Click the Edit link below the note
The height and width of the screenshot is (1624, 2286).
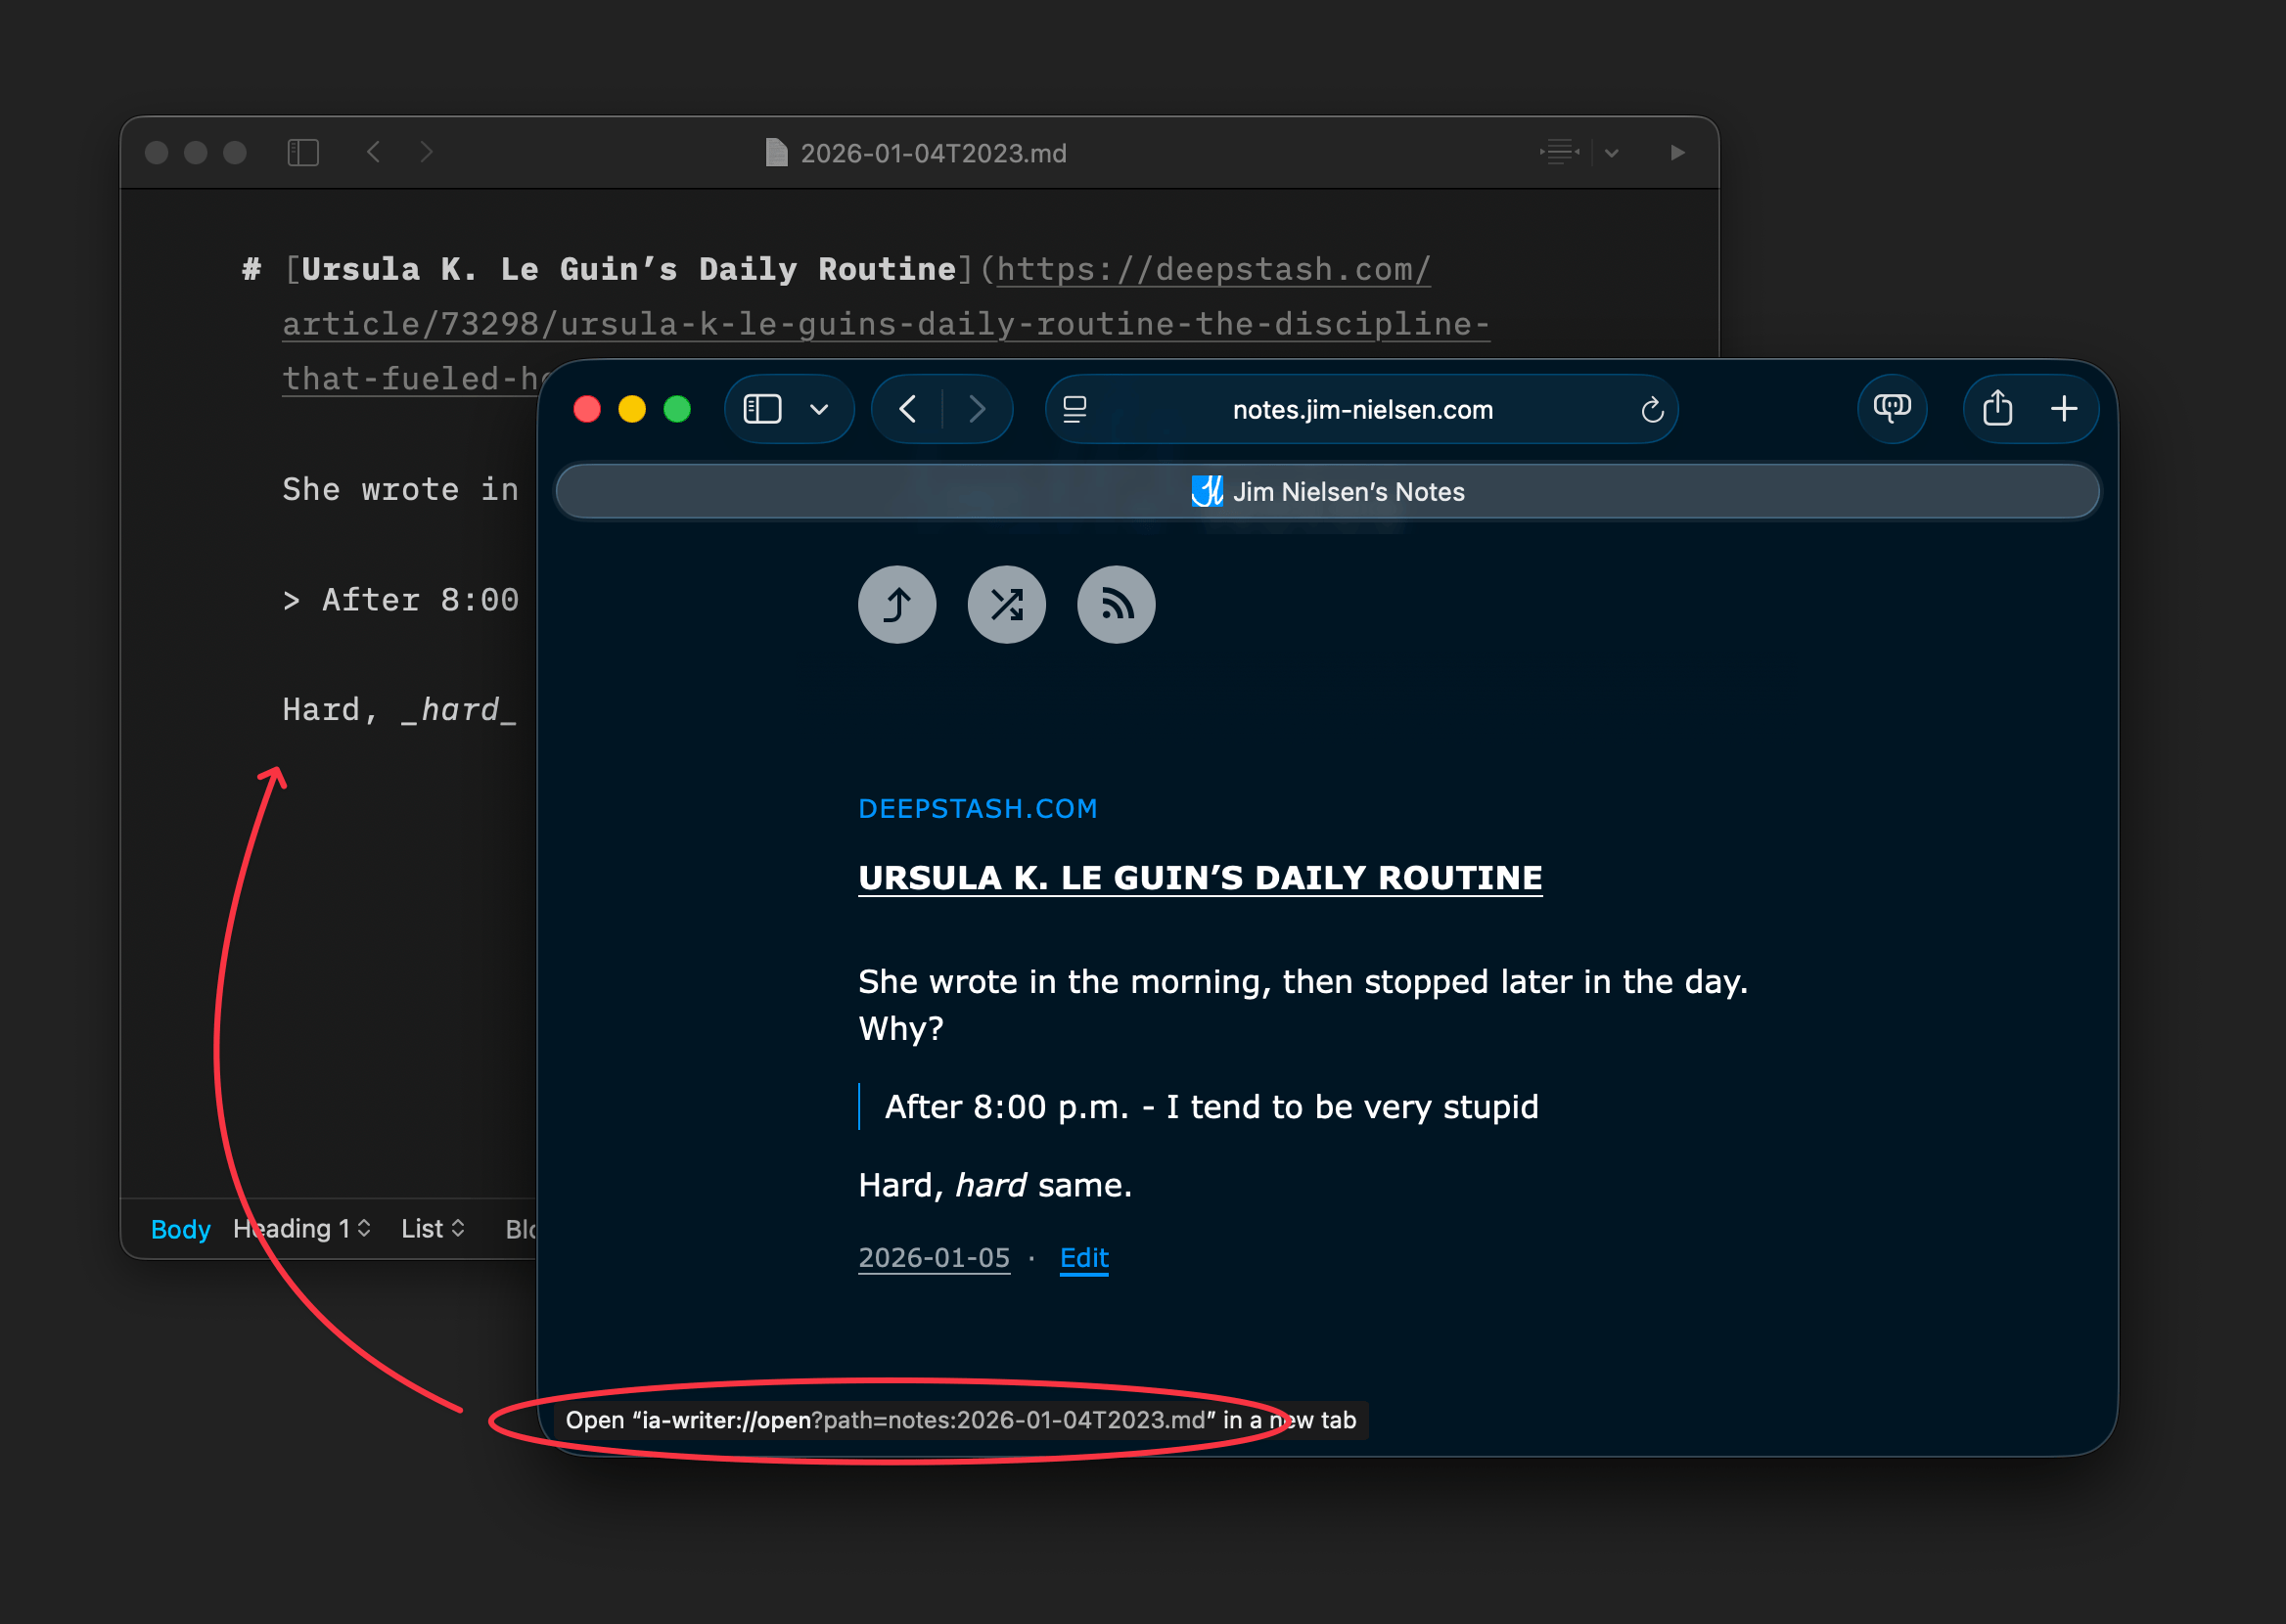[1083, 1258]
